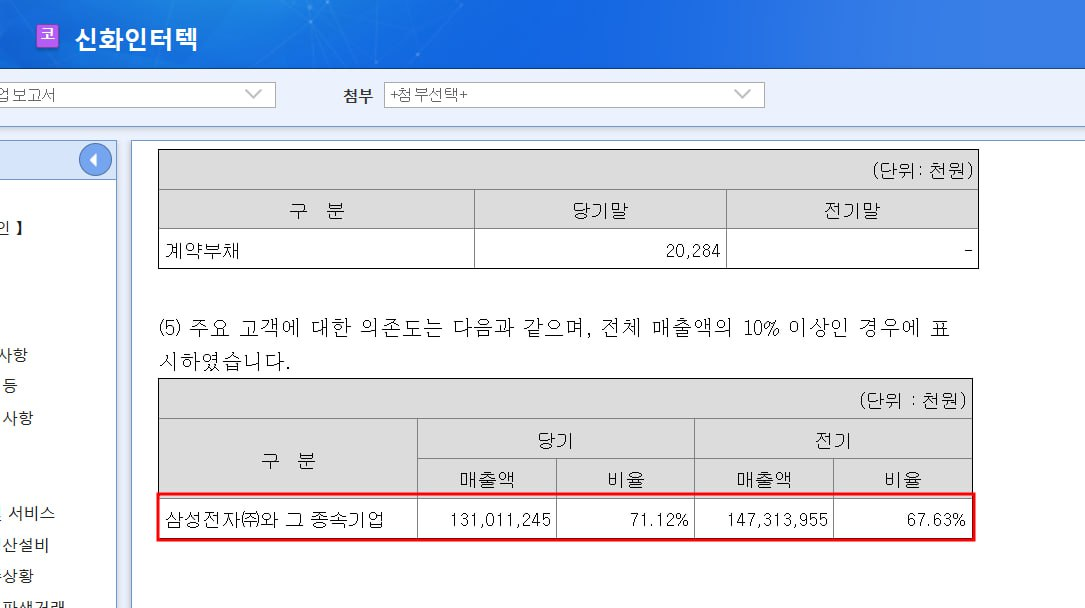Click the '전기말' column header
The height and width of the screenshot is (608, 1085).
852,210
